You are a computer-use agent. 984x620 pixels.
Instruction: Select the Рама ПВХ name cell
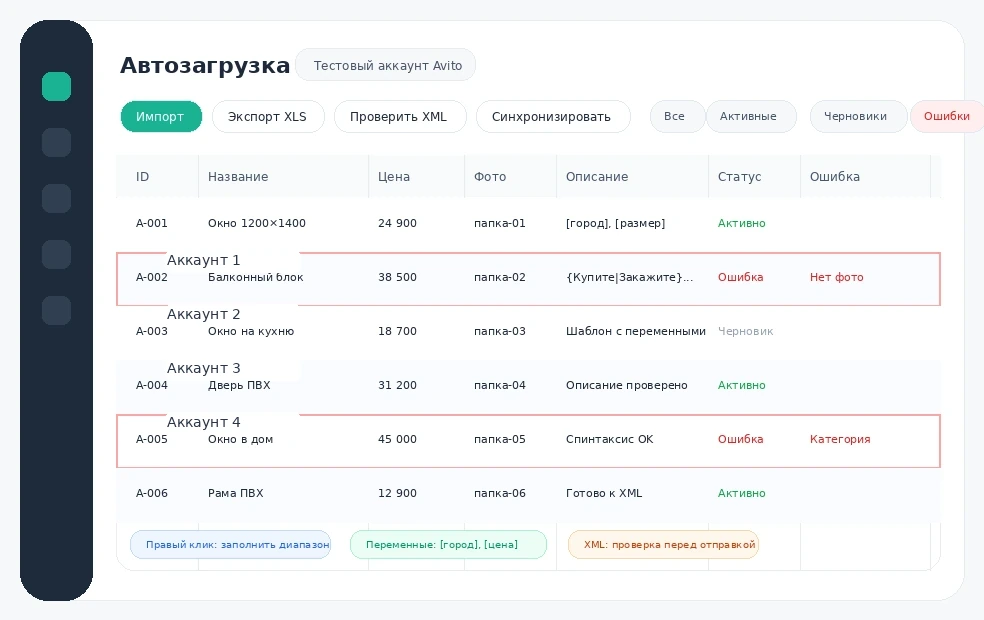pyautogui.click(x=235, y=493)
